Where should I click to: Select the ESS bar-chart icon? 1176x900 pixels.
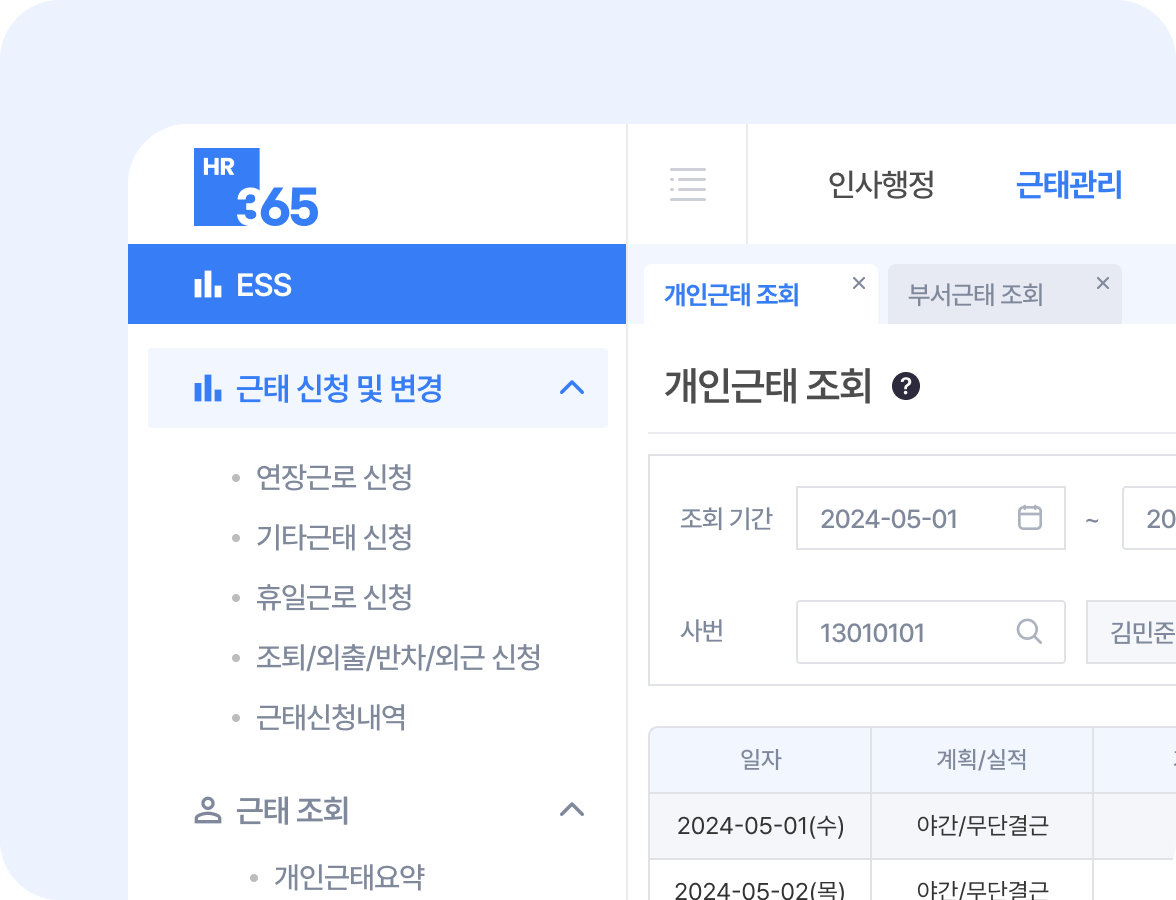[206, 284]
